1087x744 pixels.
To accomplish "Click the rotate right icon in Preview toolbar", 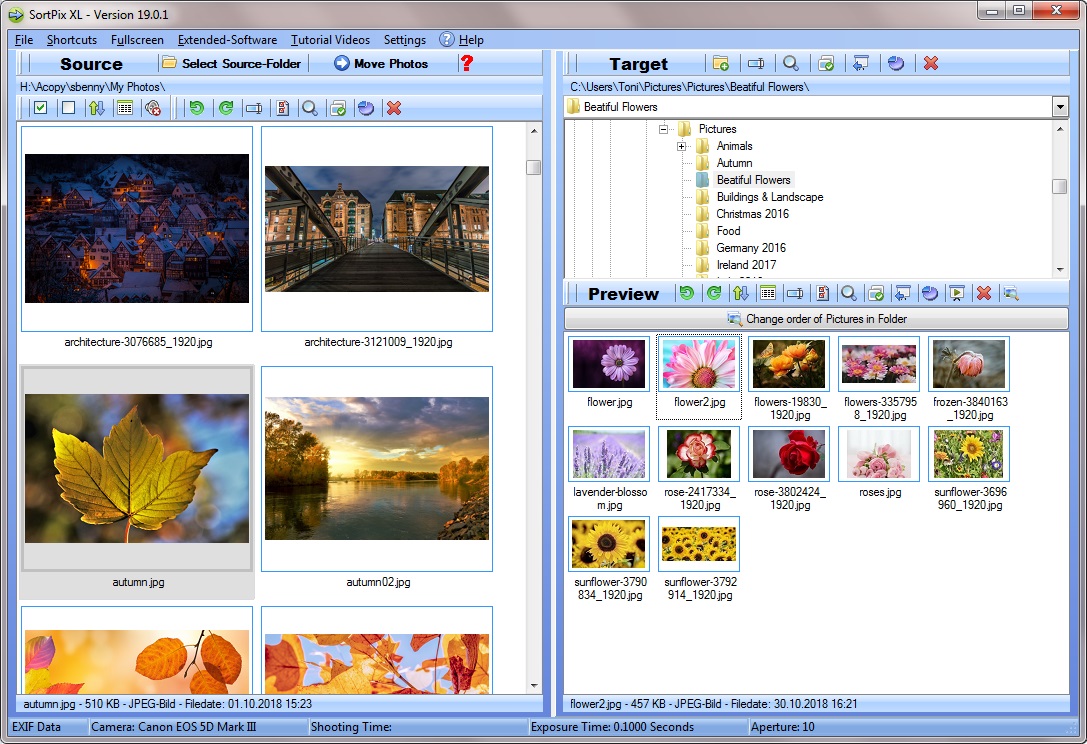I will [x=713, y=293].
